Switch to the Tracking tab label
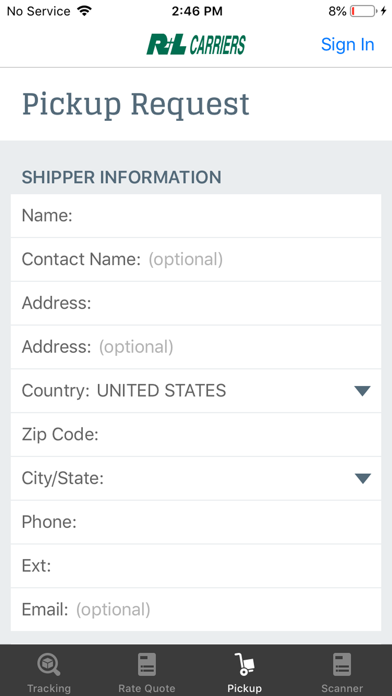Viewport: 392px width, 696px height. click(x=49, y=688)
